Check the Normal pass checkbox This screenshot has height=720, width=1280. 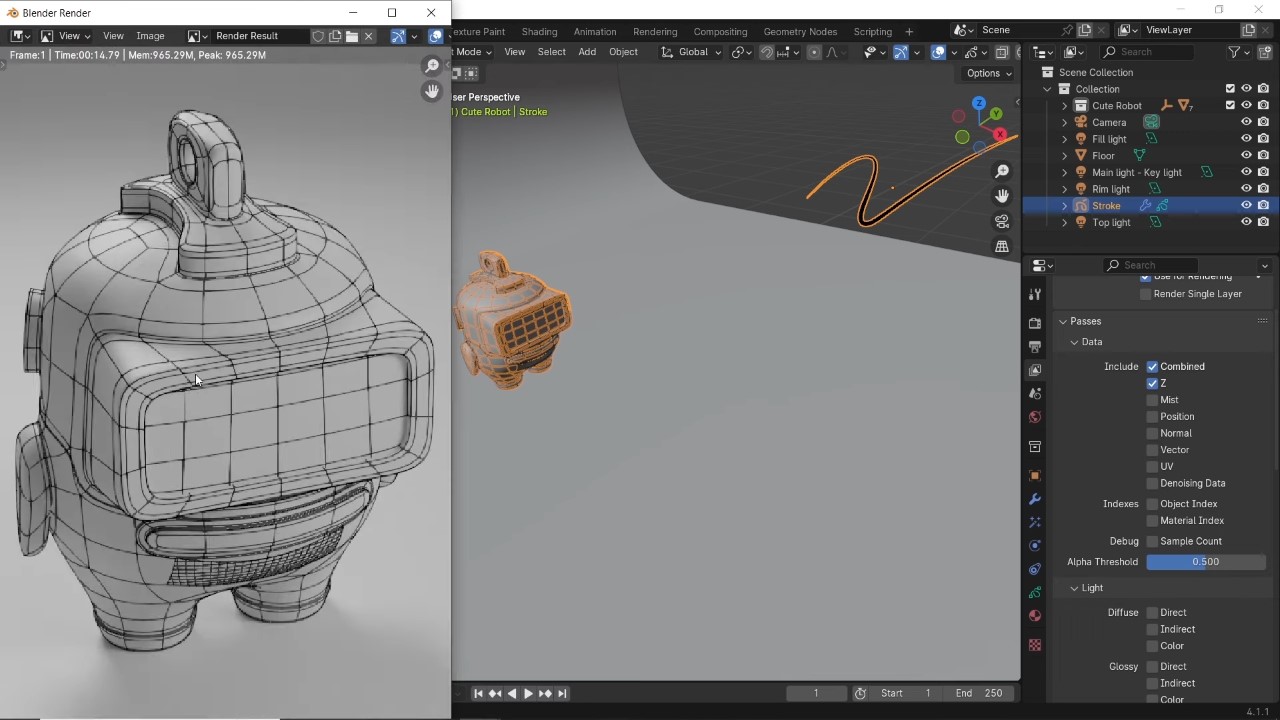1152,433
